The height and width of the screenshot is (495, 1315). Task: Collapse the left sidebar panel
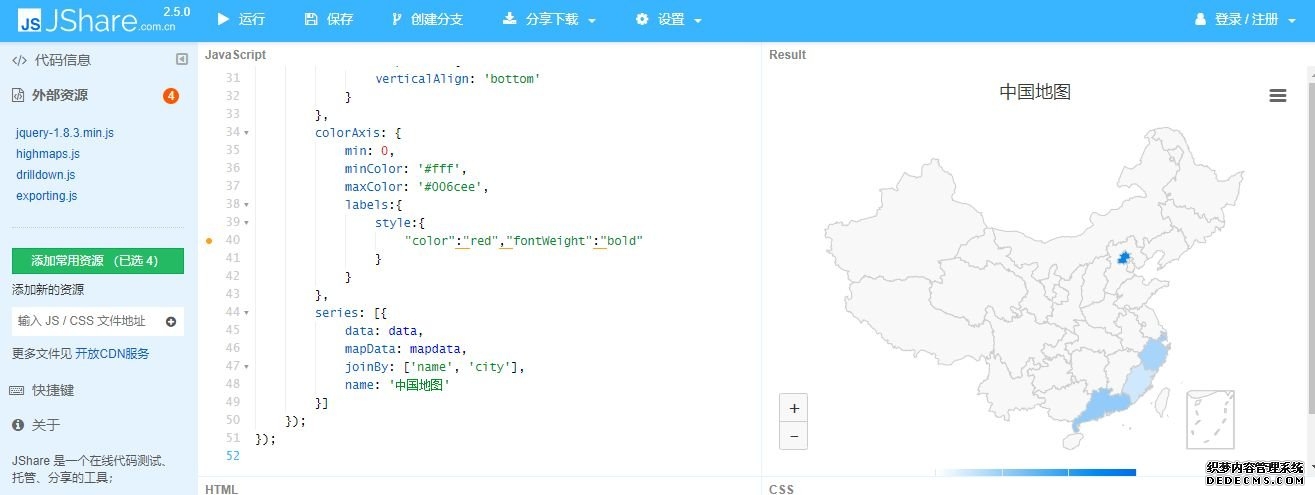click(181, 60)
